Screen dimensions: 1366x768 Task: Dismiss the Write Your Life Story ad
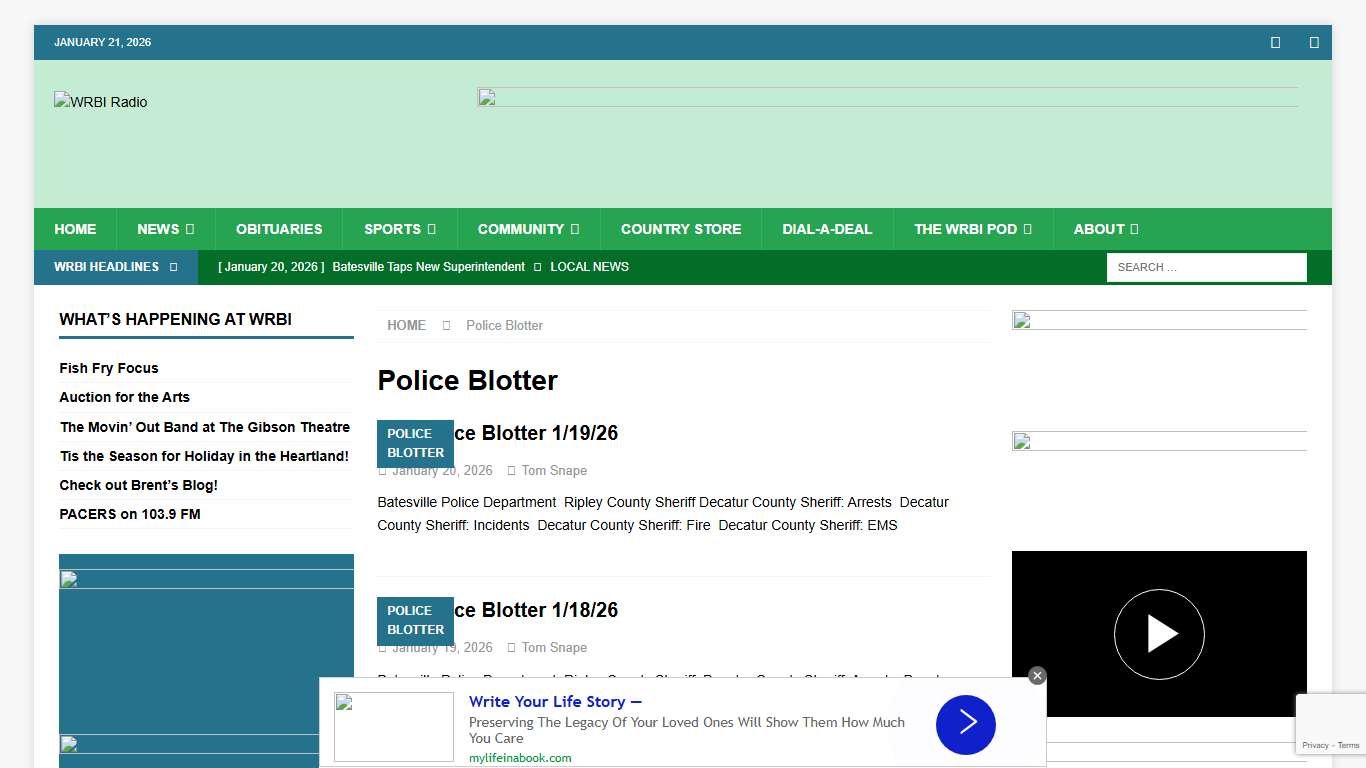pos(1037,675)
